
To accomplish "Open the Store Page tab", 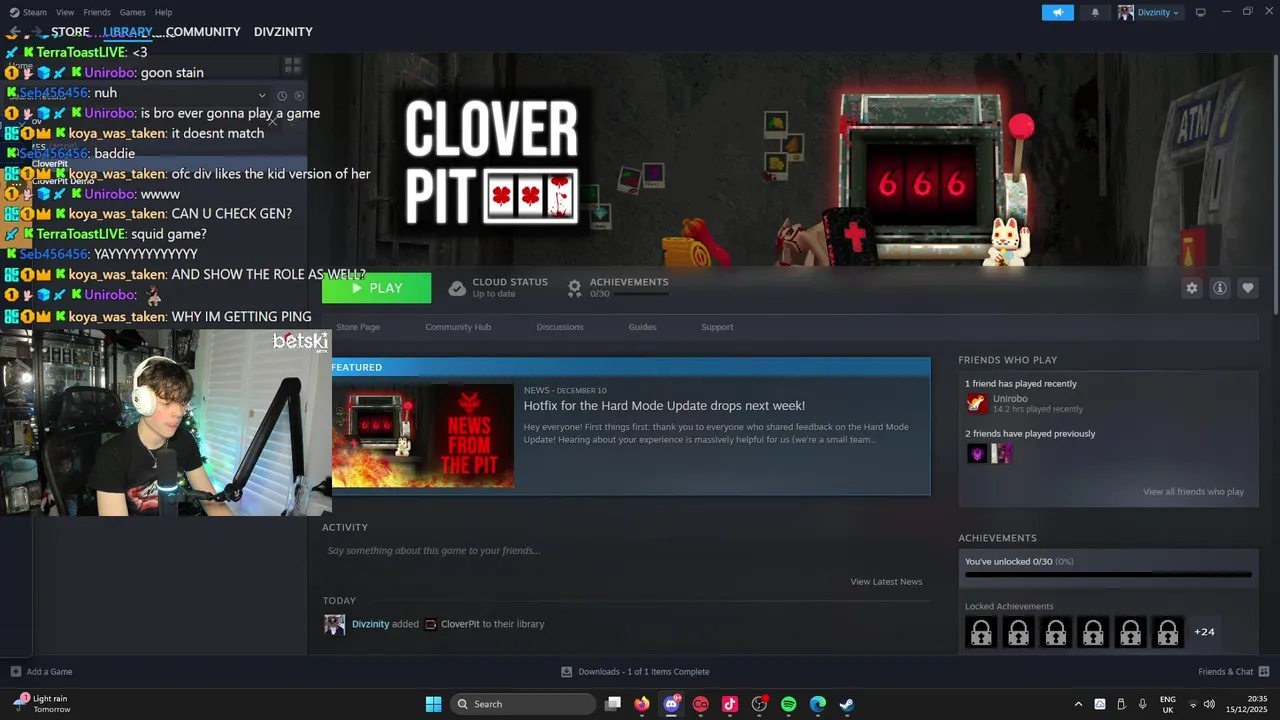I will [x=358, y=327].
